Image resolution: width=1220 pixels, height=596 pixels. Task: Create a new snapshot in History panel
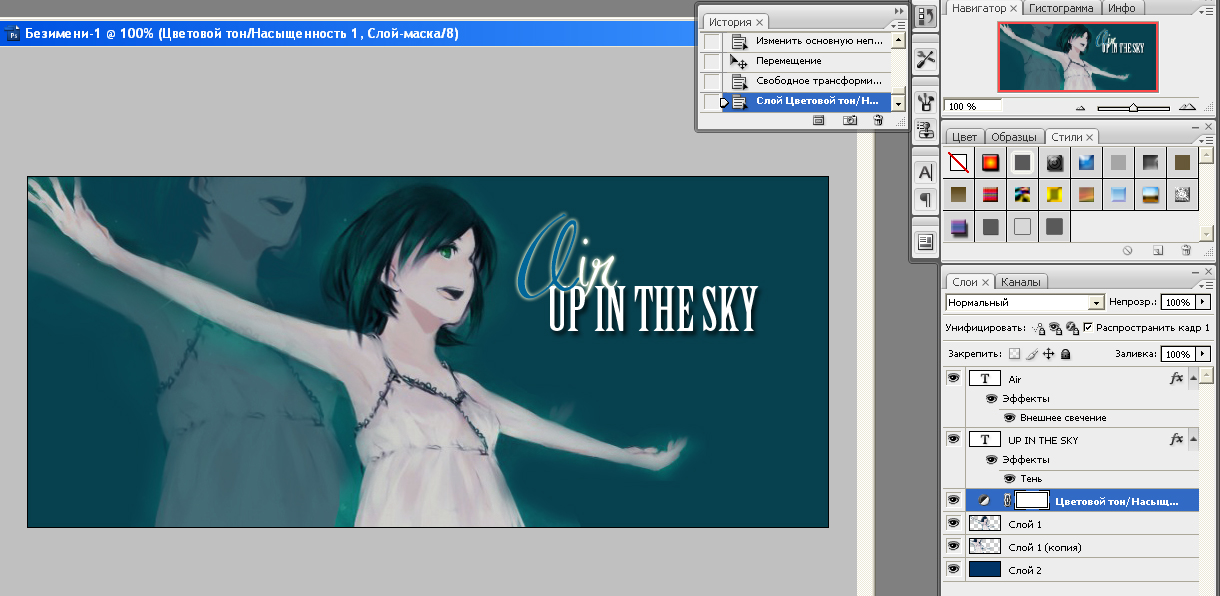click(x=849, y=120)
